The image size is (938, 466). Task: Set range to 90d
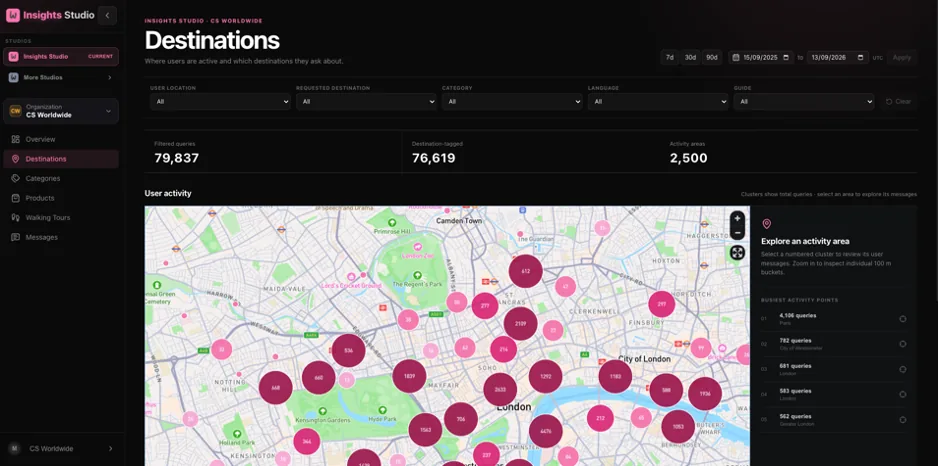[712, 57]
